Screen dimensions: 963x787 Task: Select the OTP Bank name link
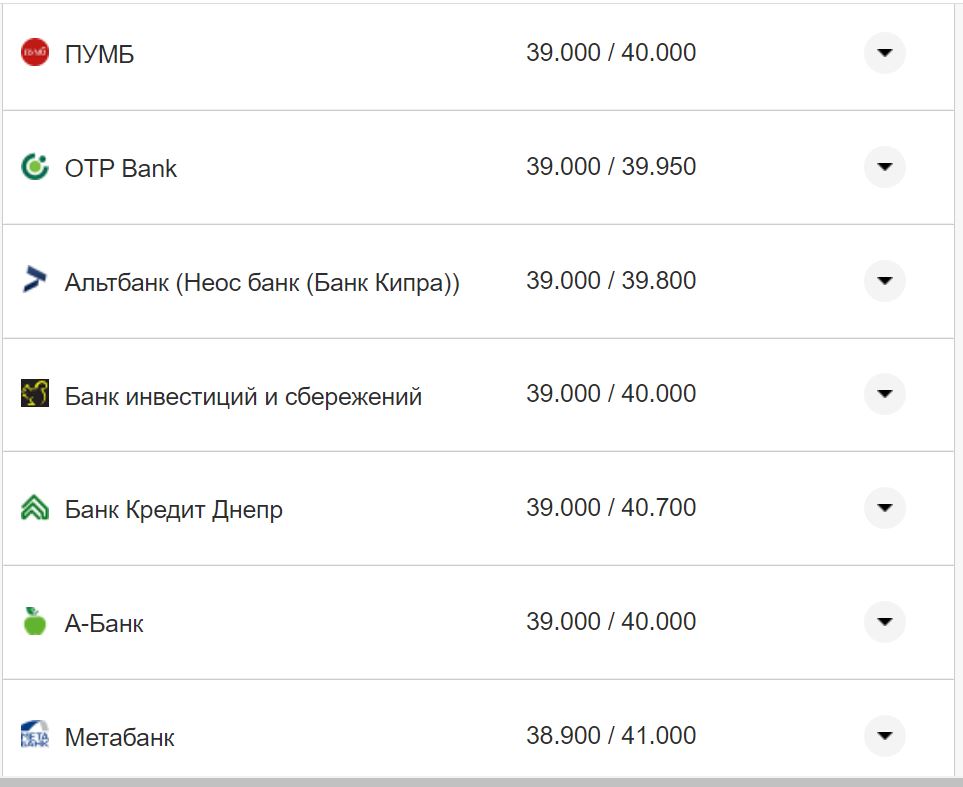point(120,167)
